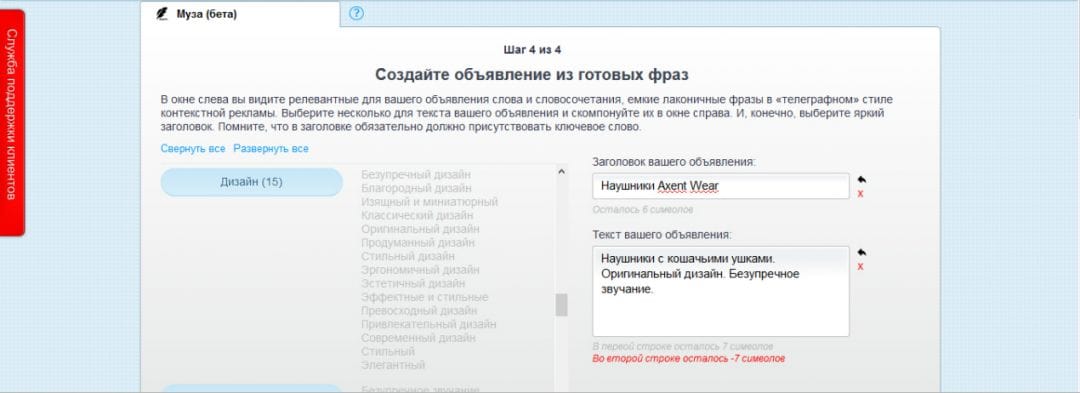
Task: Focus the Заголовок вашего объявления field
Action: pyautogui.click(x=720, y=186)
